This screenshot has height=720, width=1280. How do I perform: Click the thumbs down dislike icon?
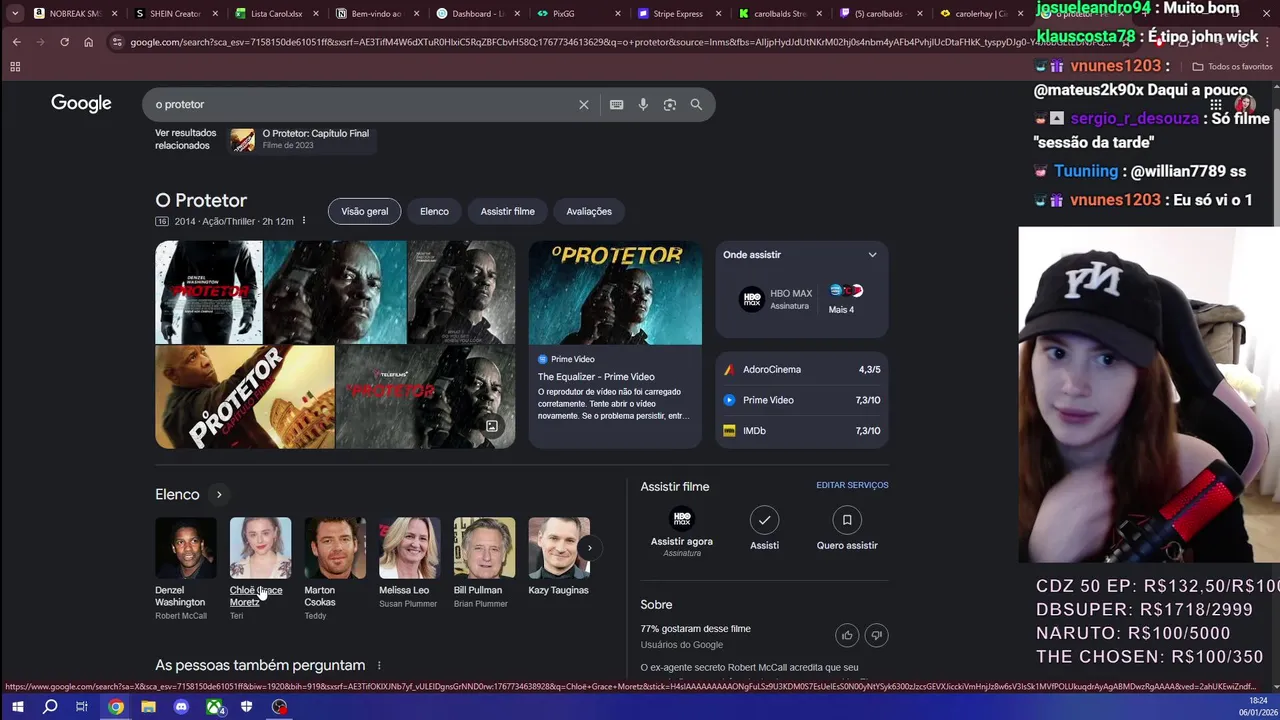[877, 635]
